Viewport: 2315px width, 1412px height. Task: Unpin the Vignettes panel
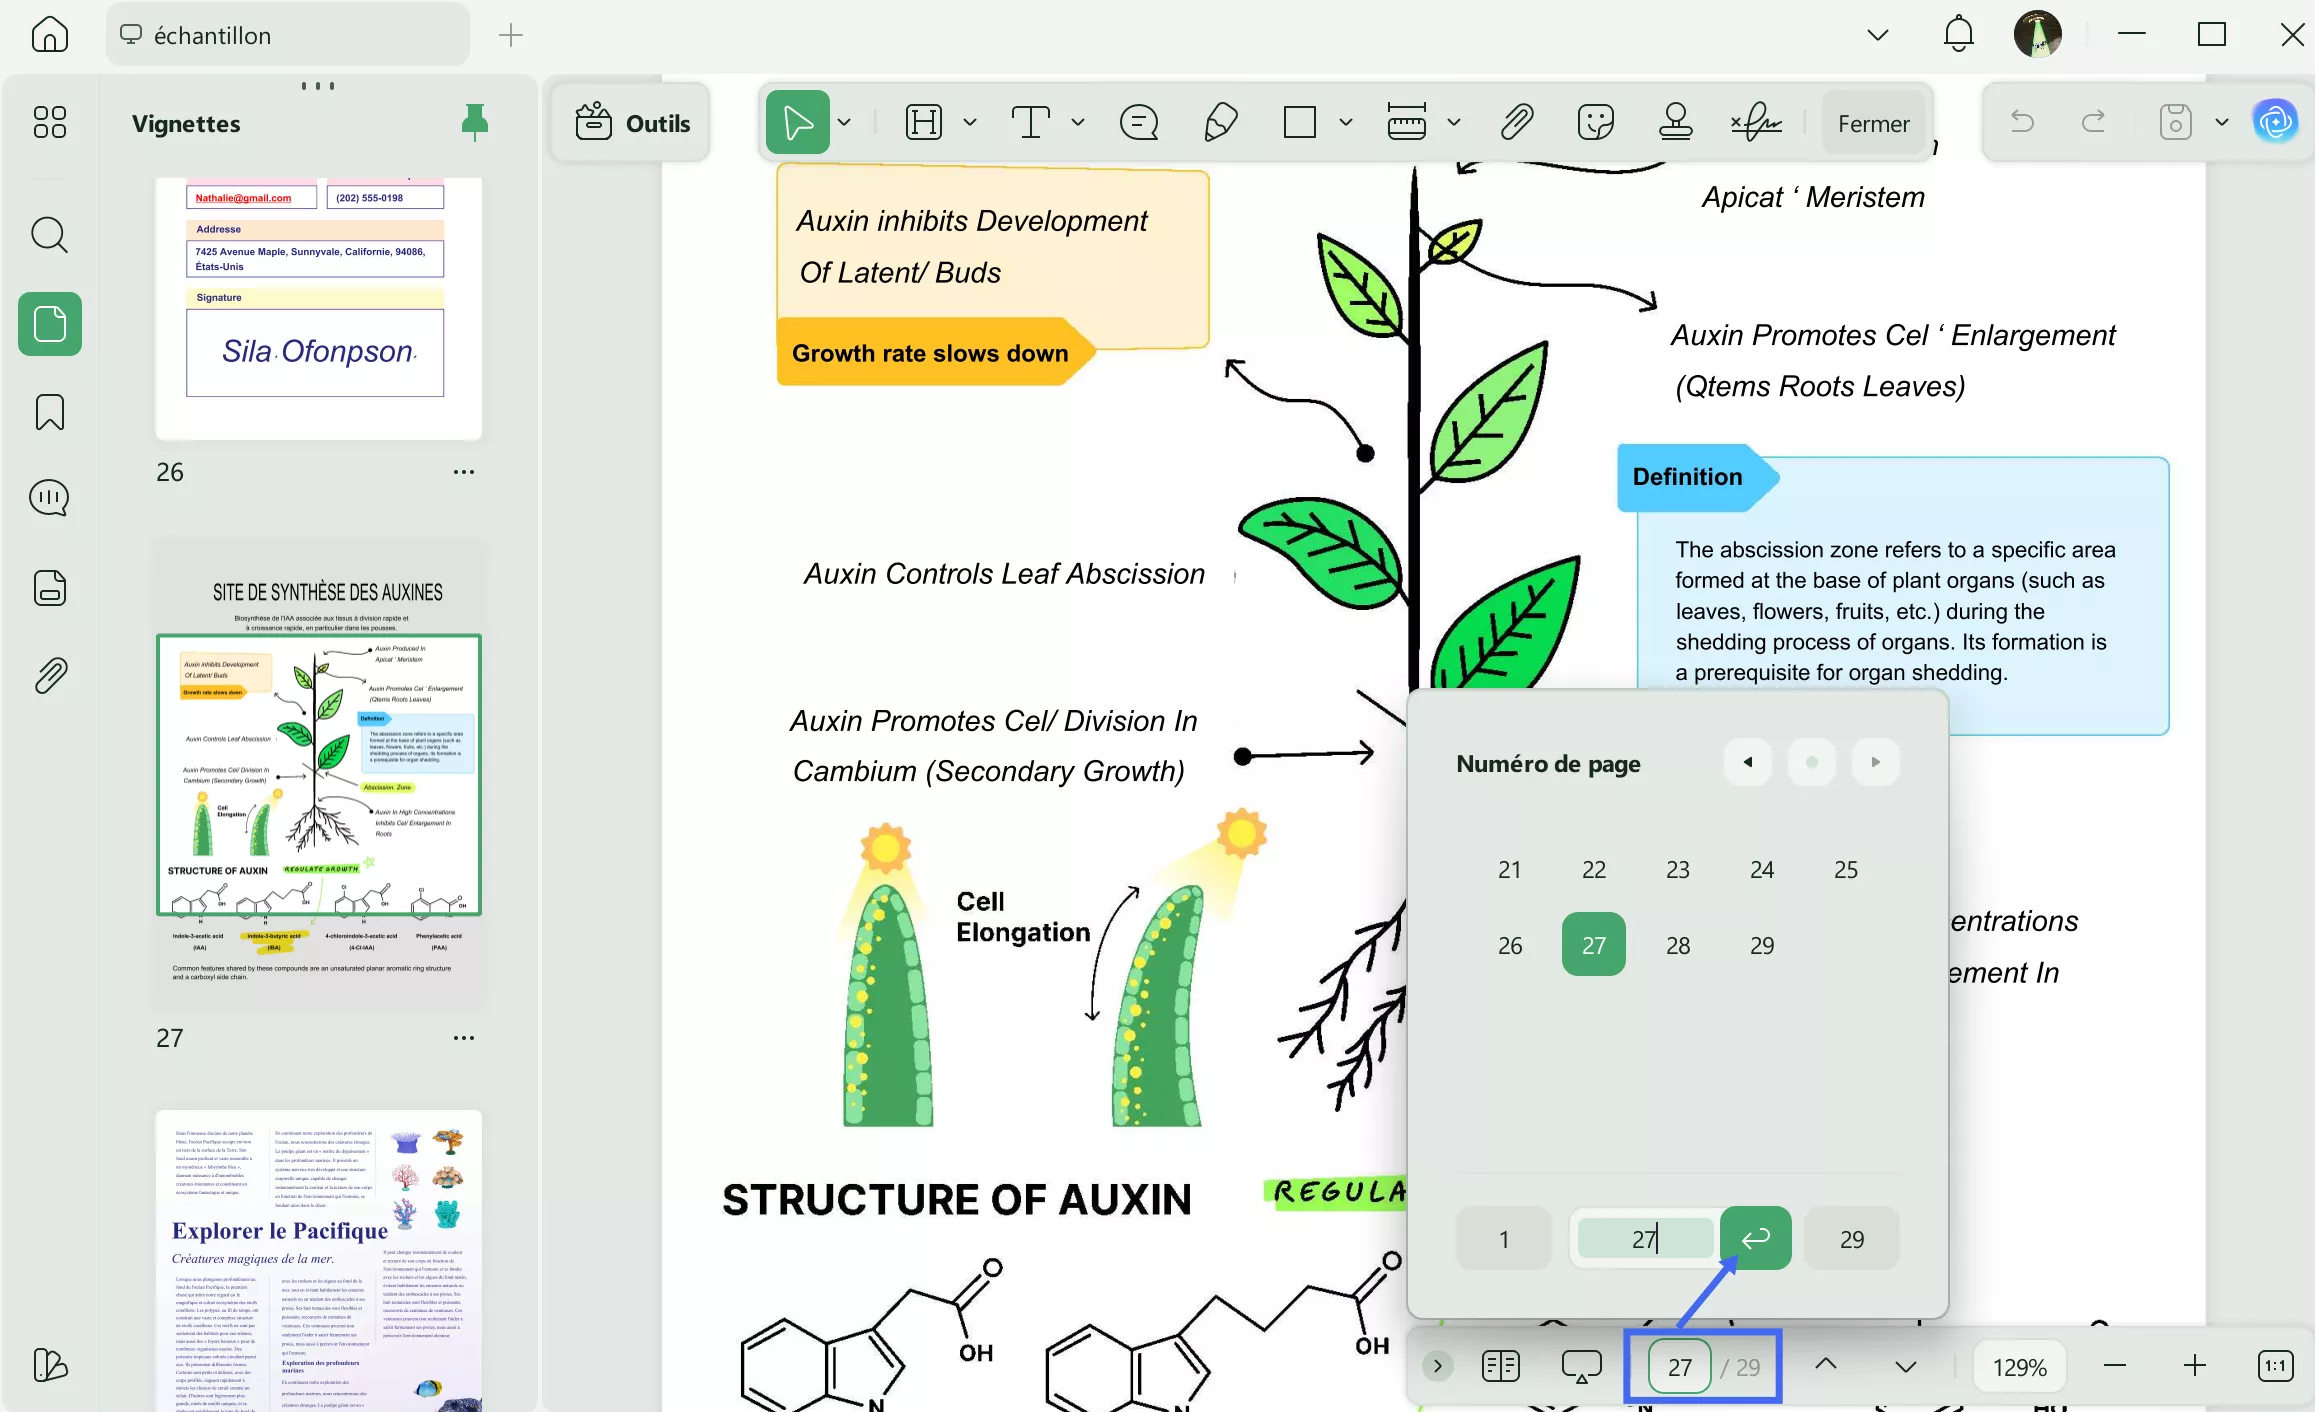(x=475, y=122)
